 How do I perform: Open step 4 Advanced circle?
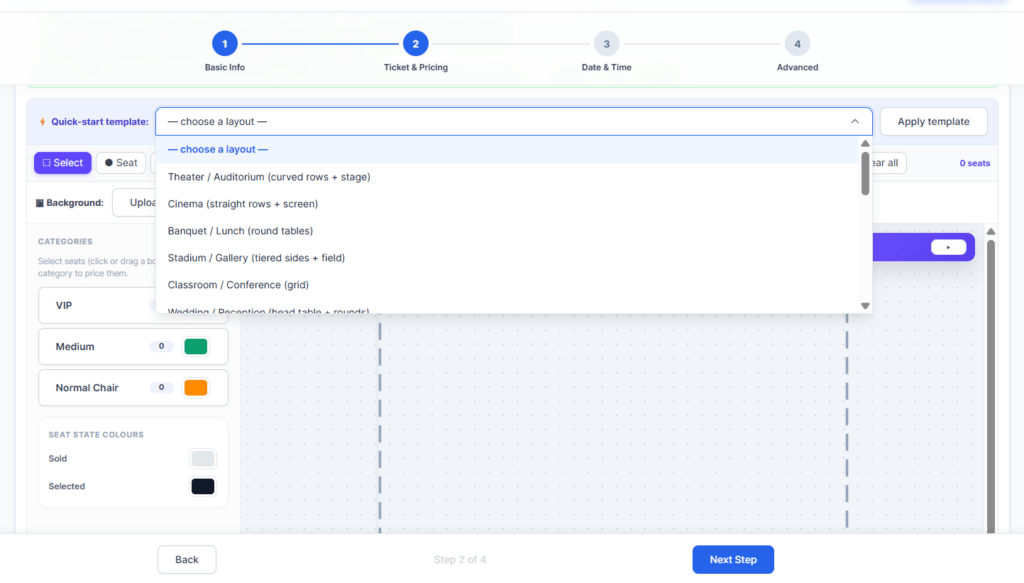coord(797,44)
